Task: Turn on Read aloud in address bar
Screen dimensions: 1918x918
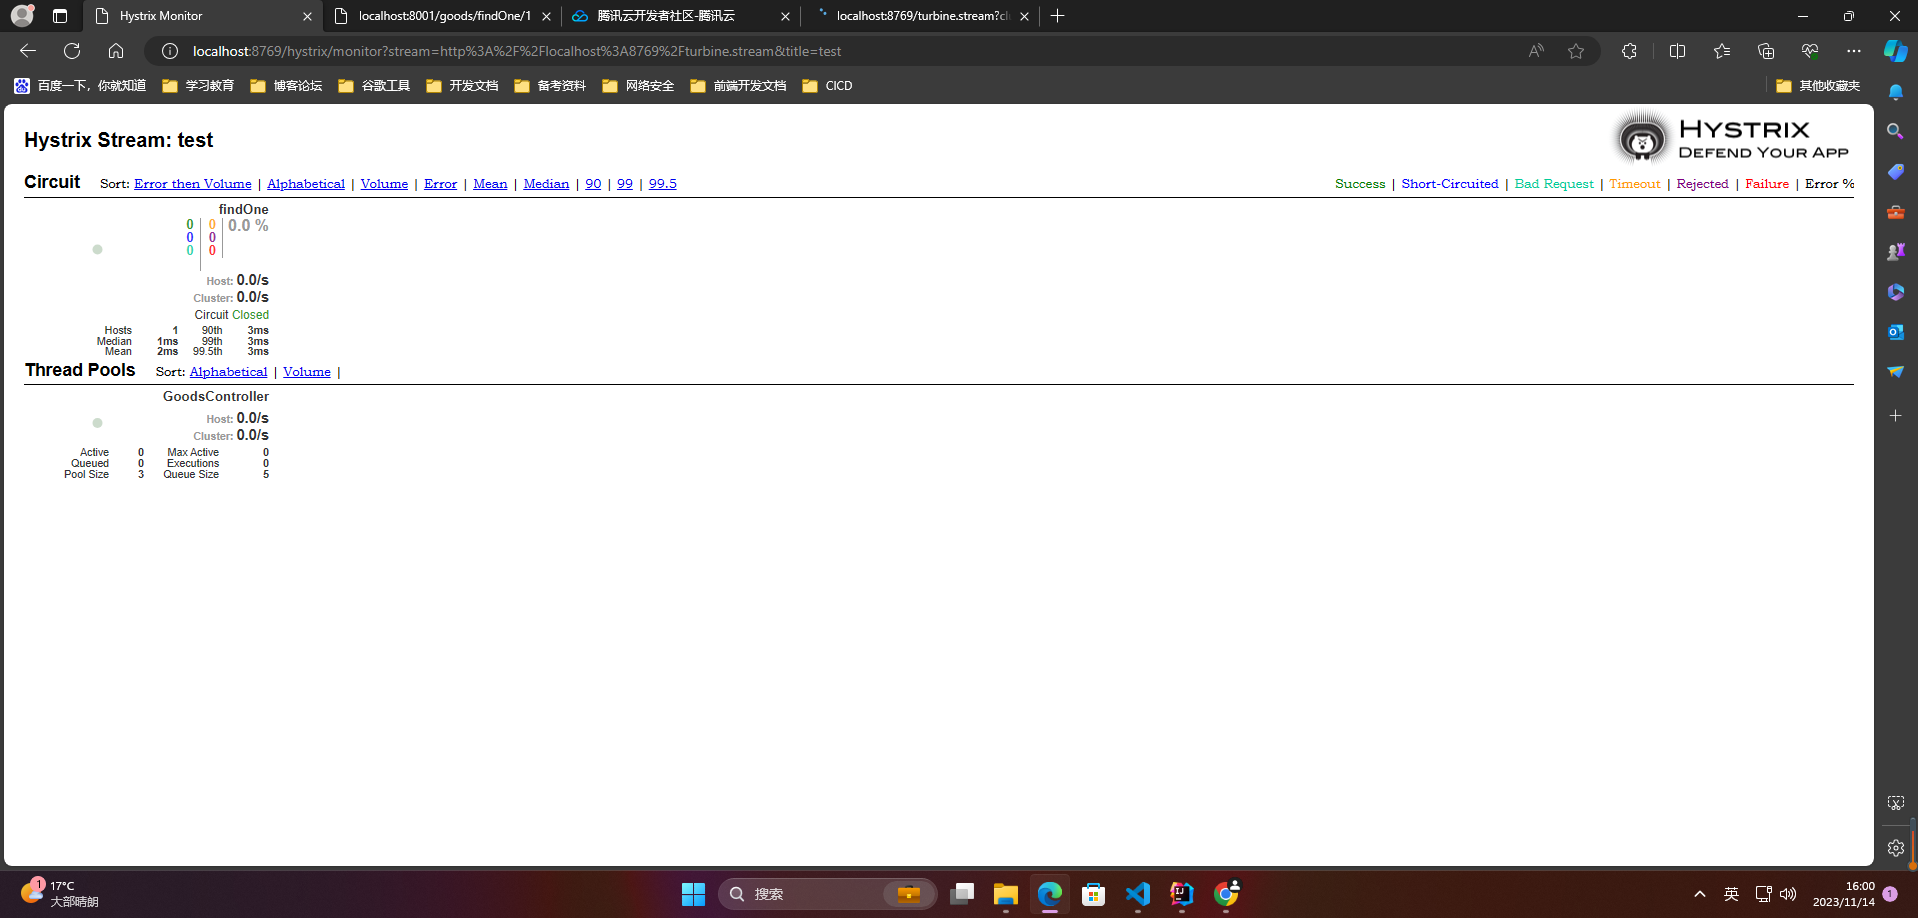Action: (x=1536, y=51)
